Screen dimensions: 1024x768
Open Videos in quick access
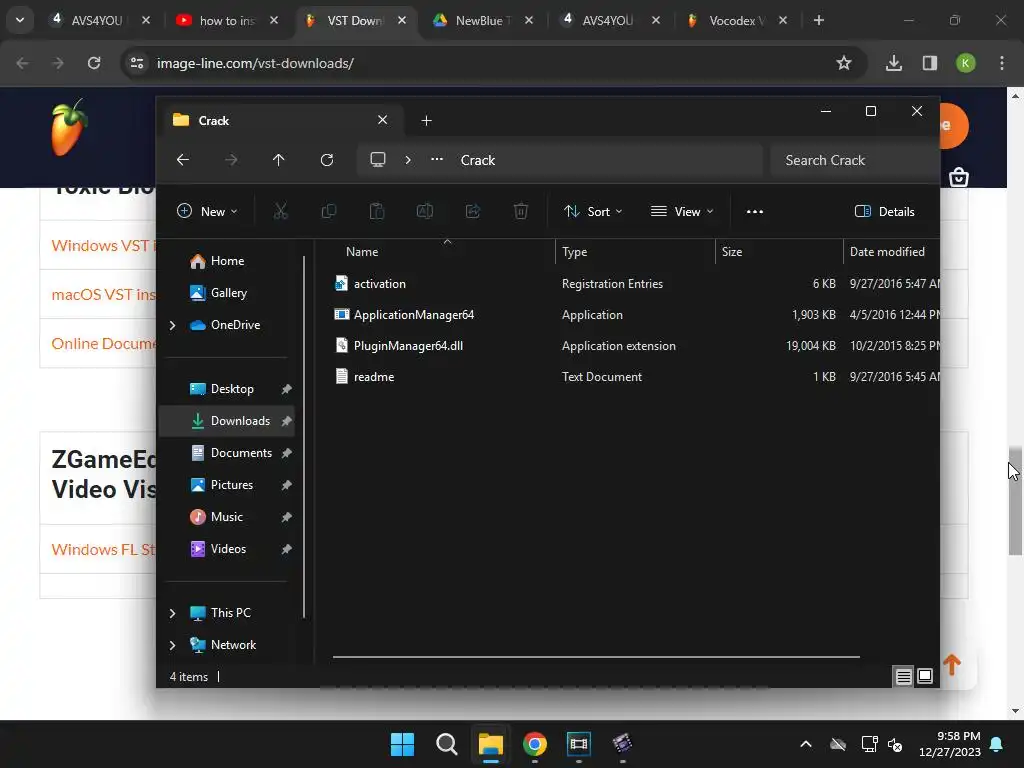tap(228, 549)
